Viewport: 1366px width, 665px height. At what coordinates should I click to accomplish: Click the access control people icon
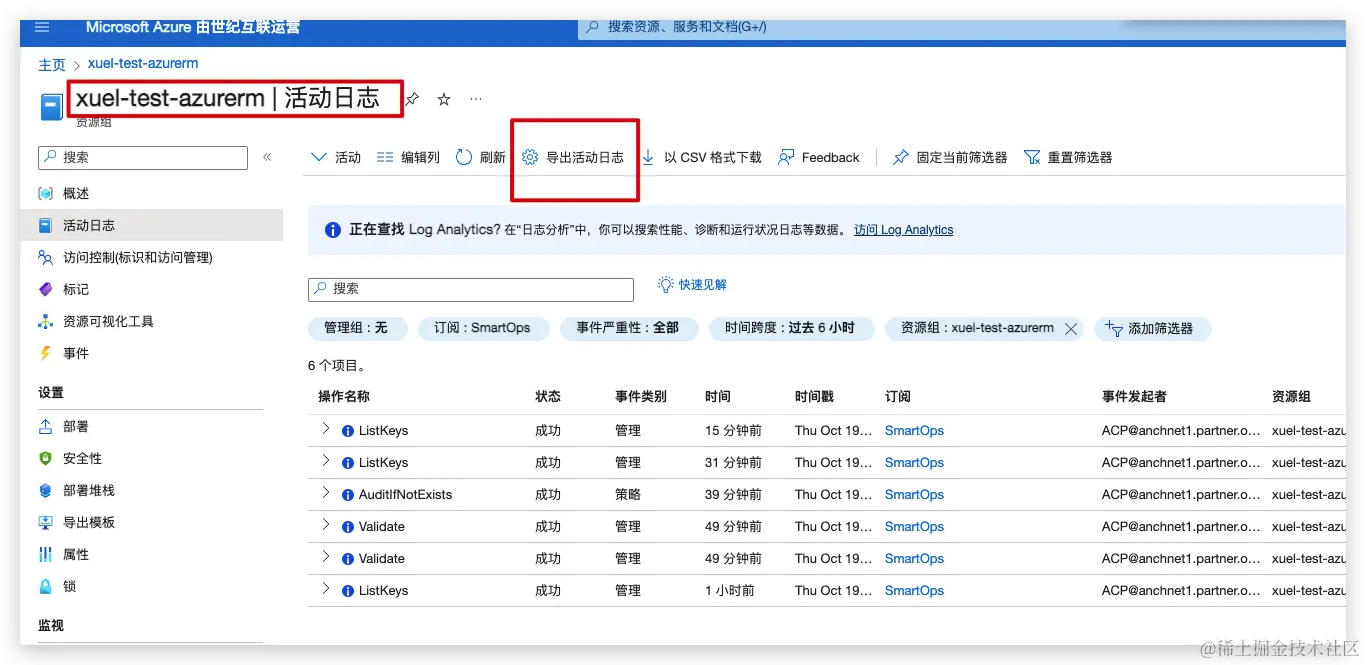45,257
